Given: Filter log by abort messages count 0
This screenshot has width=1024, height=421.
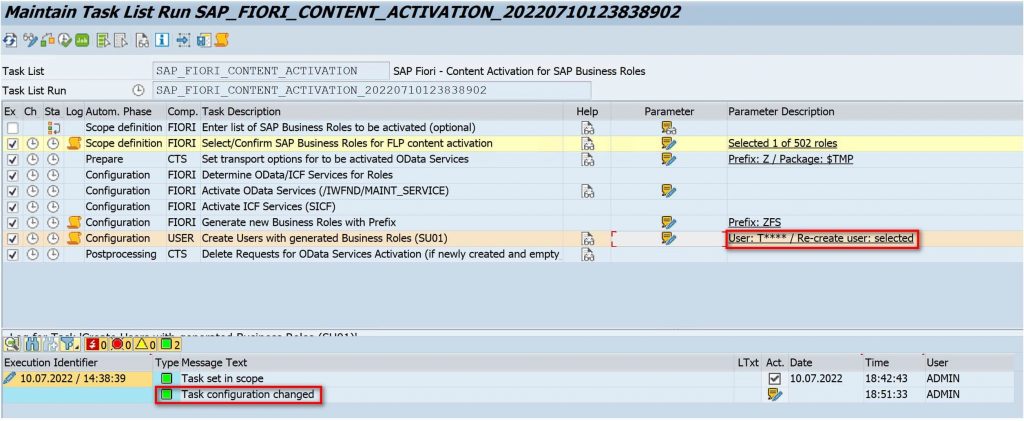Looking at the screenshot, I should [96, 344].
